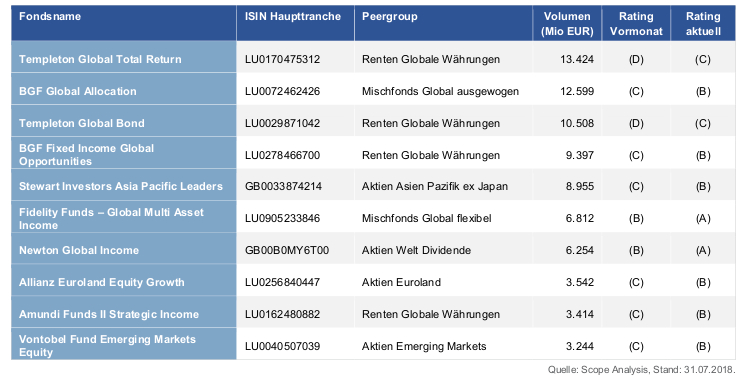Select the Volumen (Mio EUR) header
Image resolution: width=747 pixels, height=382 pixels.
pos(567,24)
